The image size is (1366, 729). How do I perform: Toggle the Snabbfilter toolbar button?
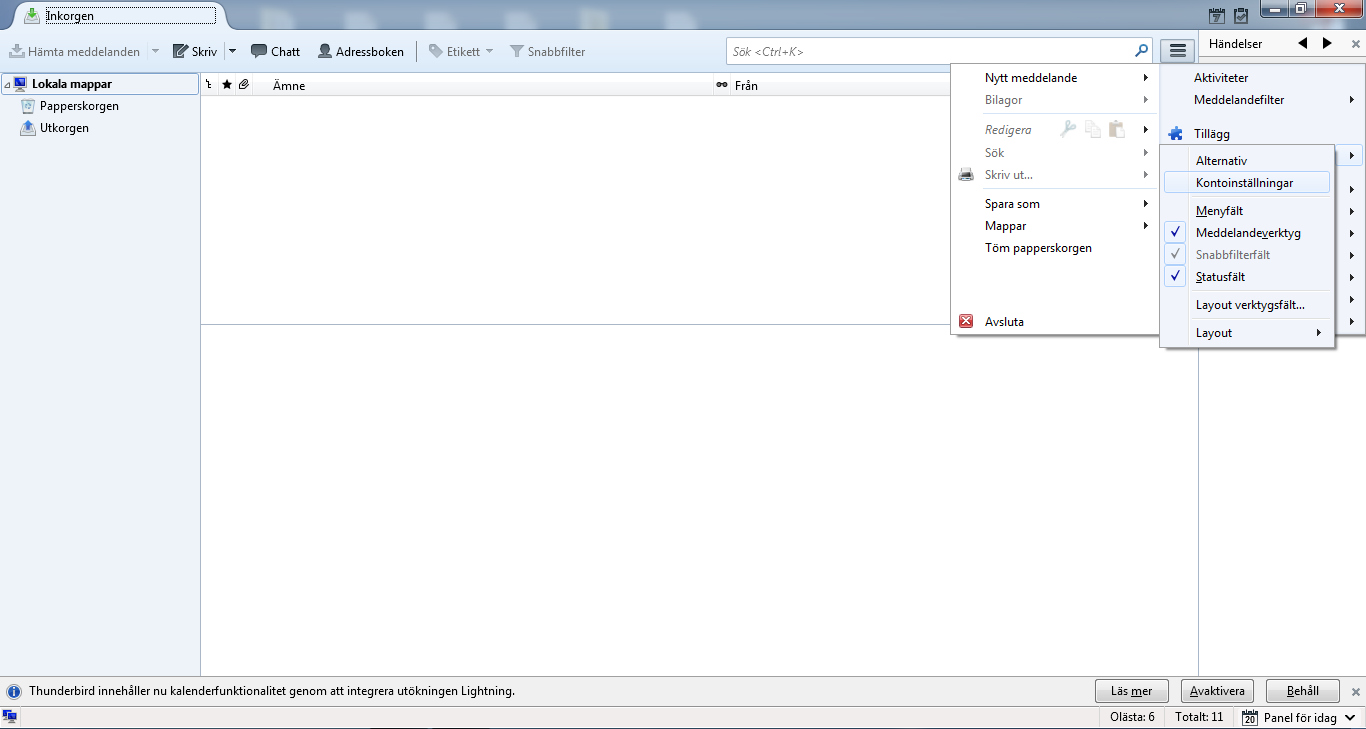pyautogui.click(x=548, y=51)
